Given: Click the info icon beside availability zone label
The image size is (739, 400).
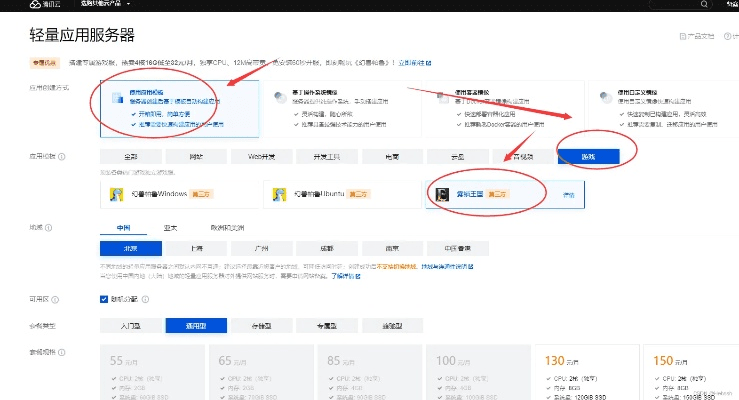Looking at the screenshot, I should (55, 300).
